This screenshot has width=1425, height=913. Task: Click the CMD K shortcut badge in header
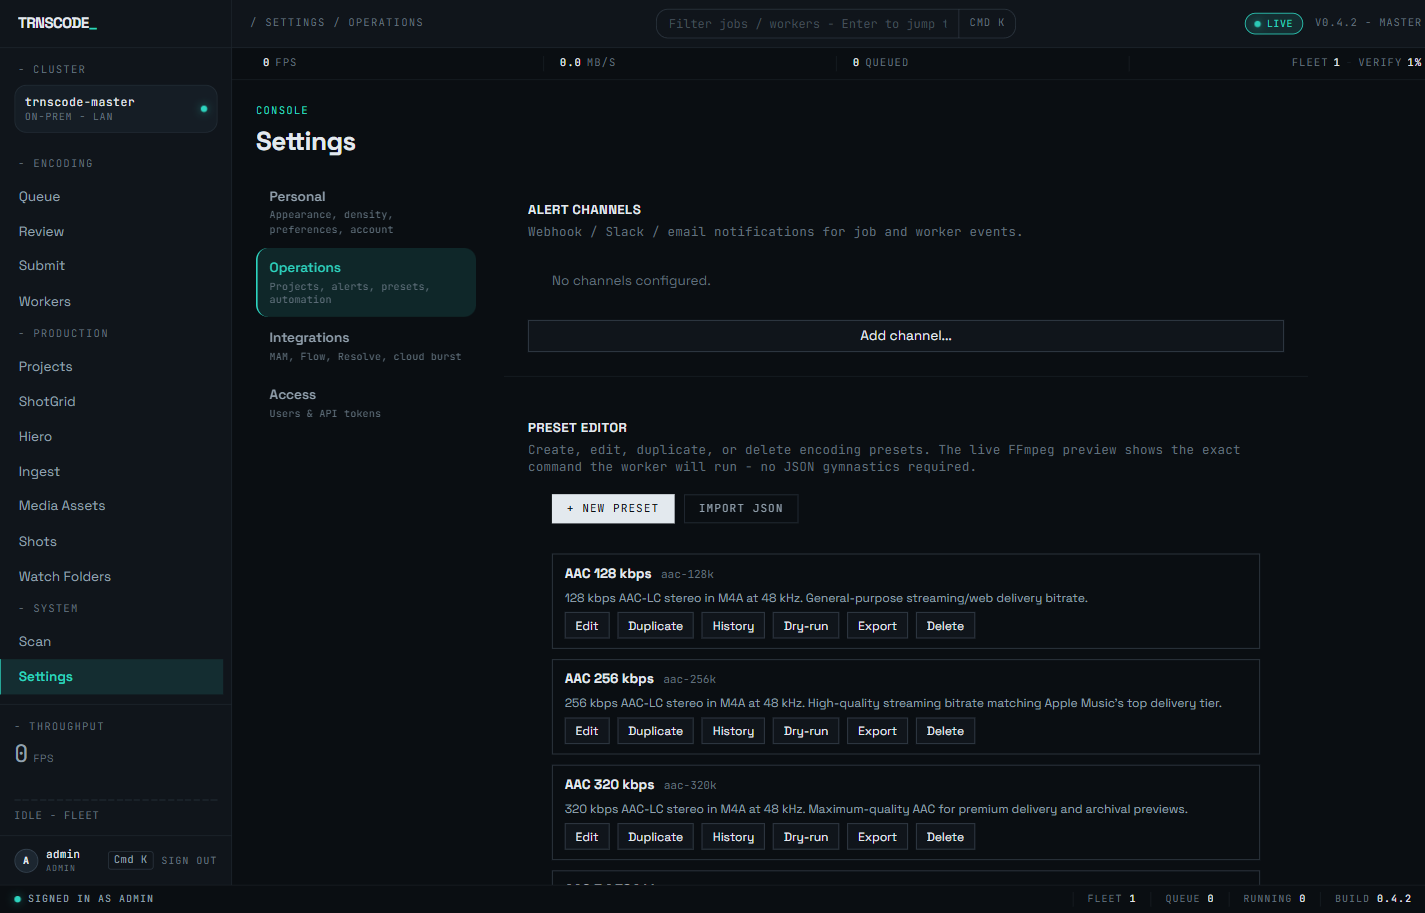[987, 23]
